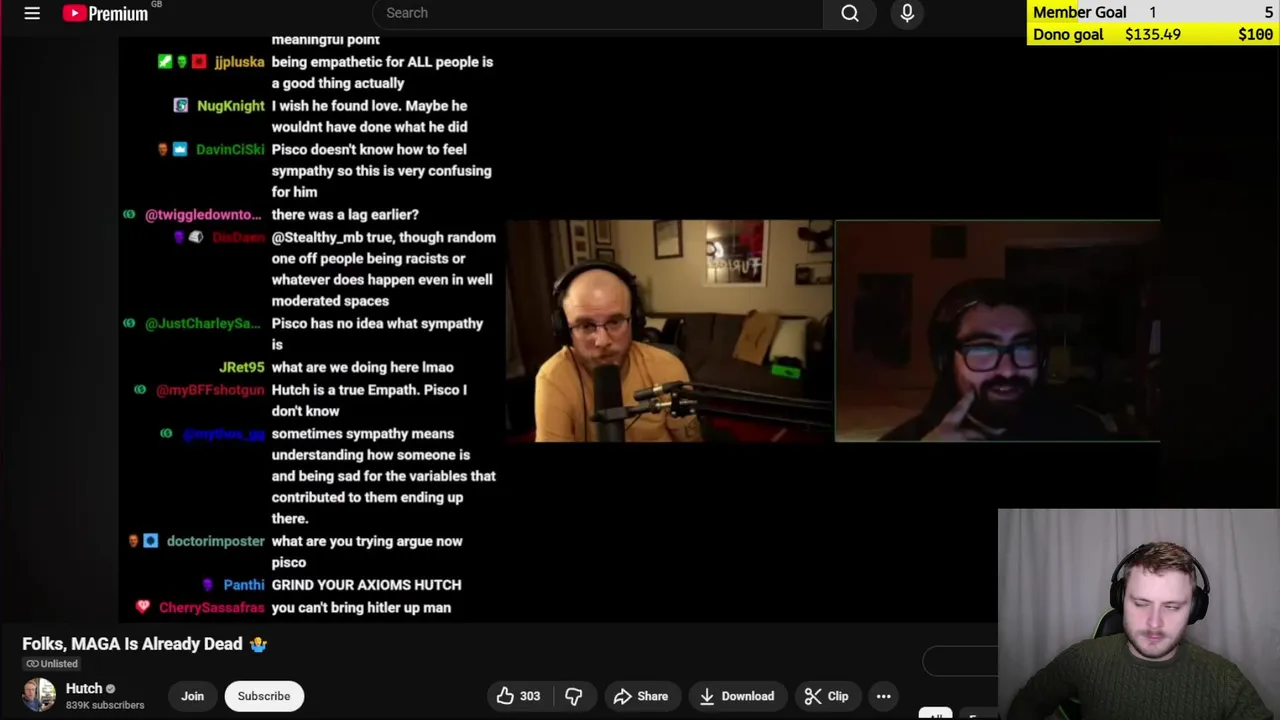The height and width of the screenshot is (720, 1280).
Task: Search with voice microphone icon
Action: [x=907, y=13]
